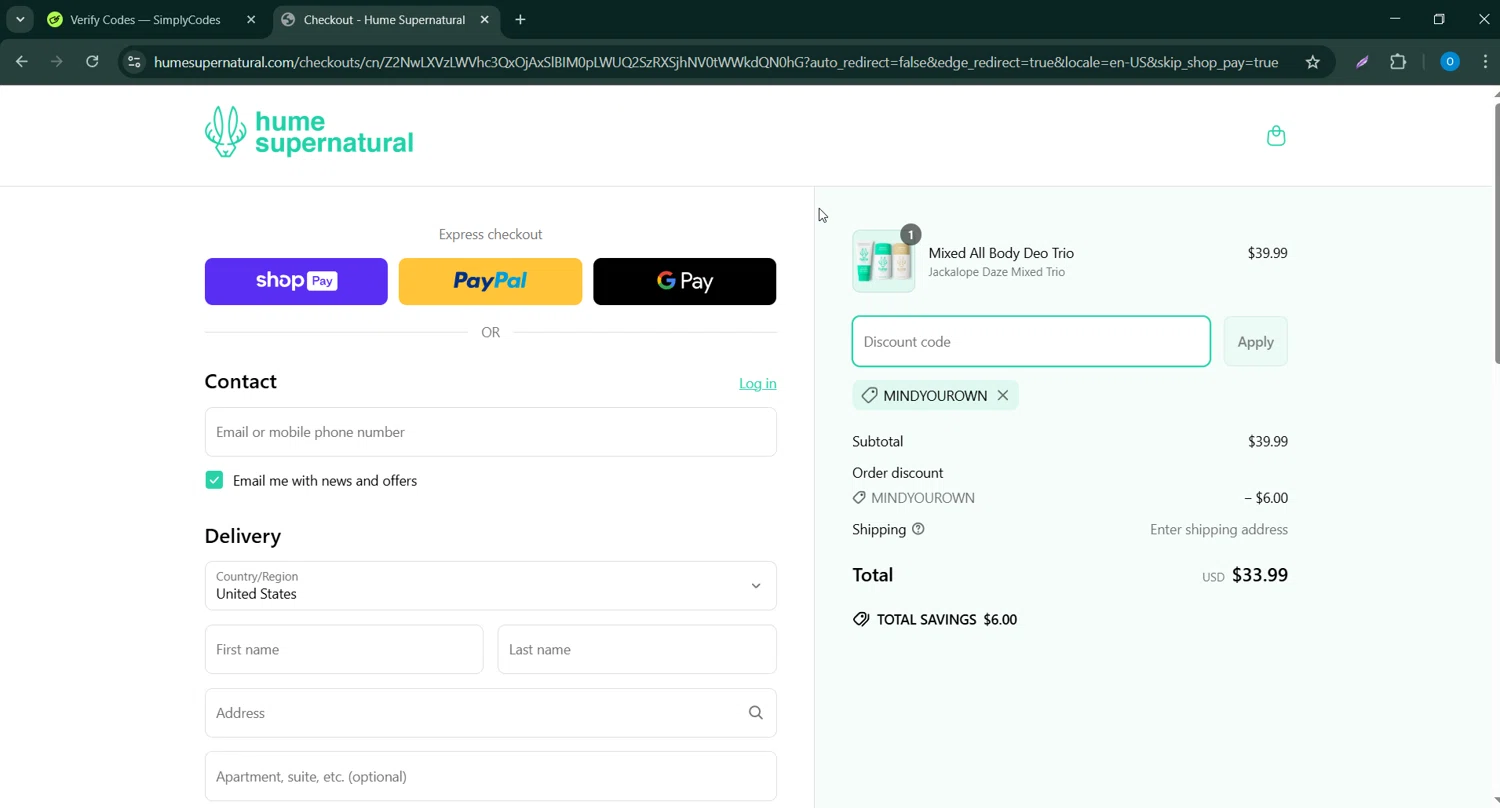Click the 'Jackalope Daze Mixed Trio' variant text
Viewport: 1500px width, 808px height.
pyautogui.click(x=997, y=272)
